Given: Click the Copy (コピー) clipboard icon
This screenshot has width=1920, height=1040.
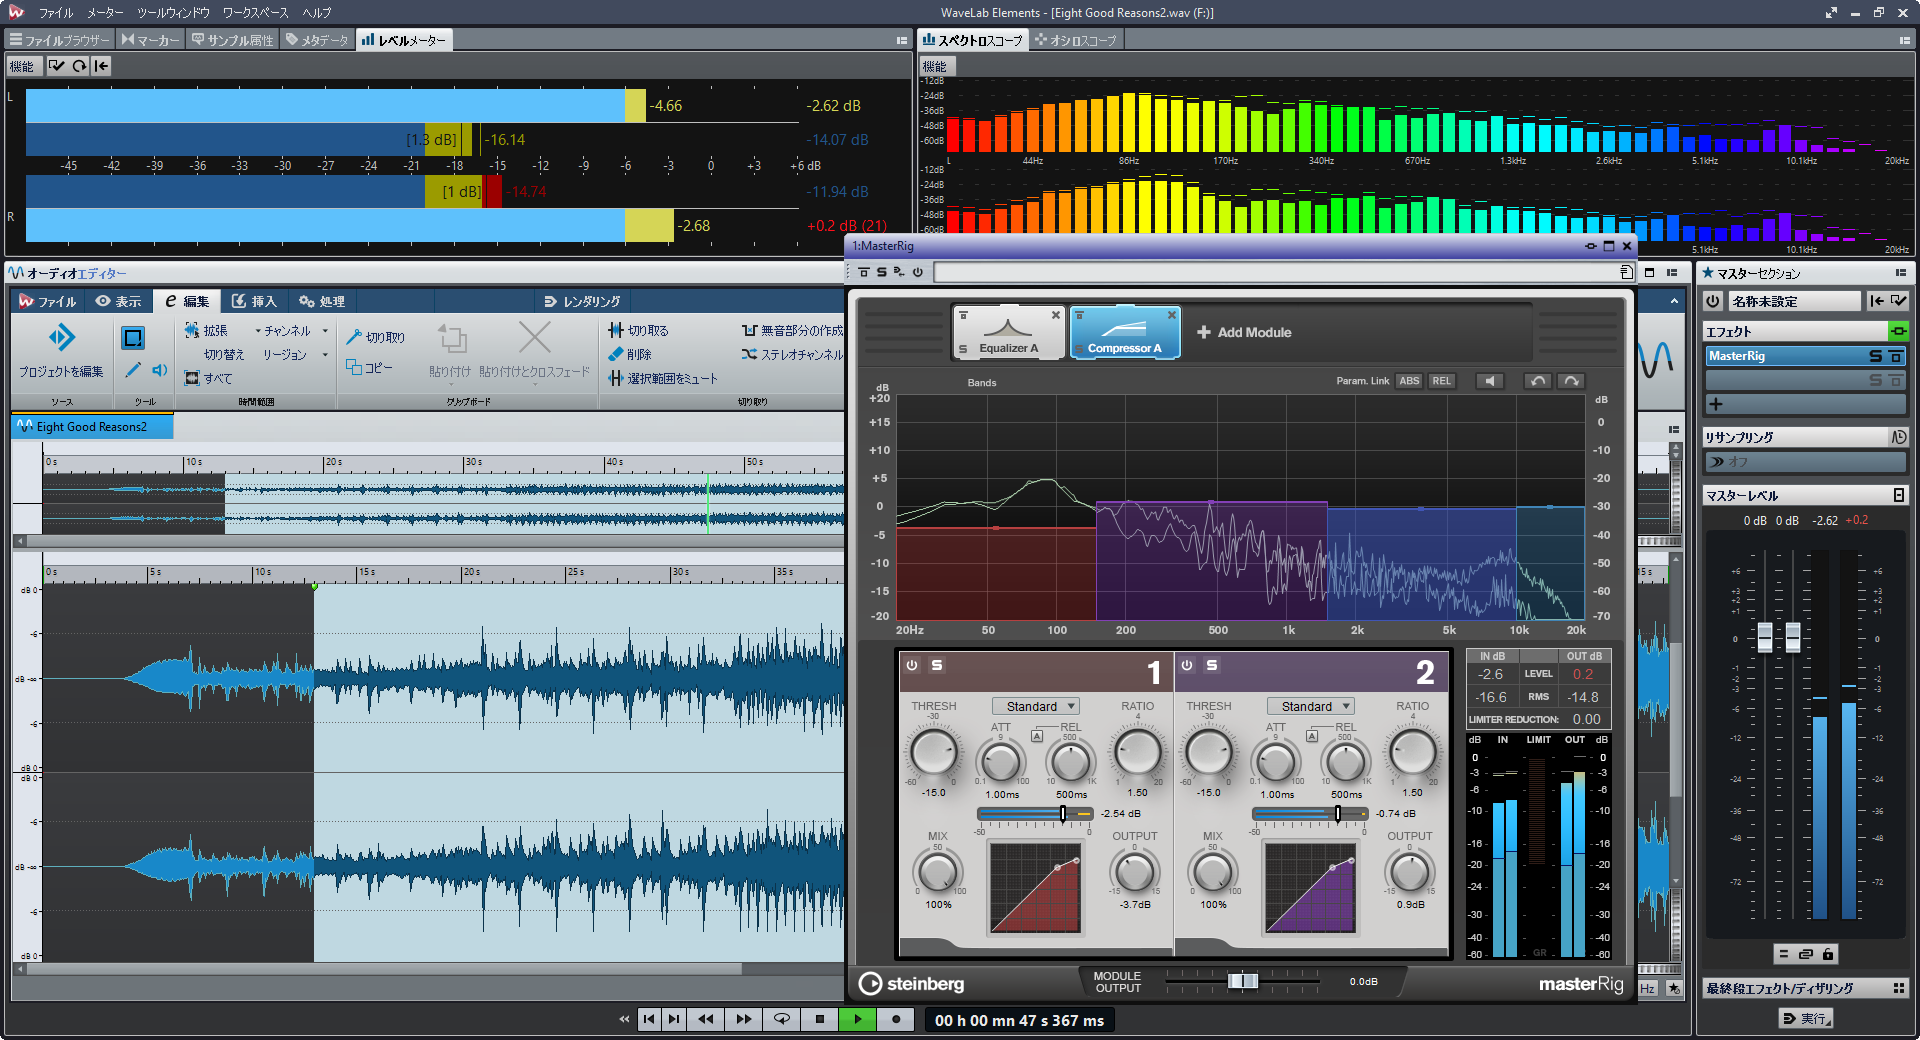Looking at the screenshot, I should [353, 367].
